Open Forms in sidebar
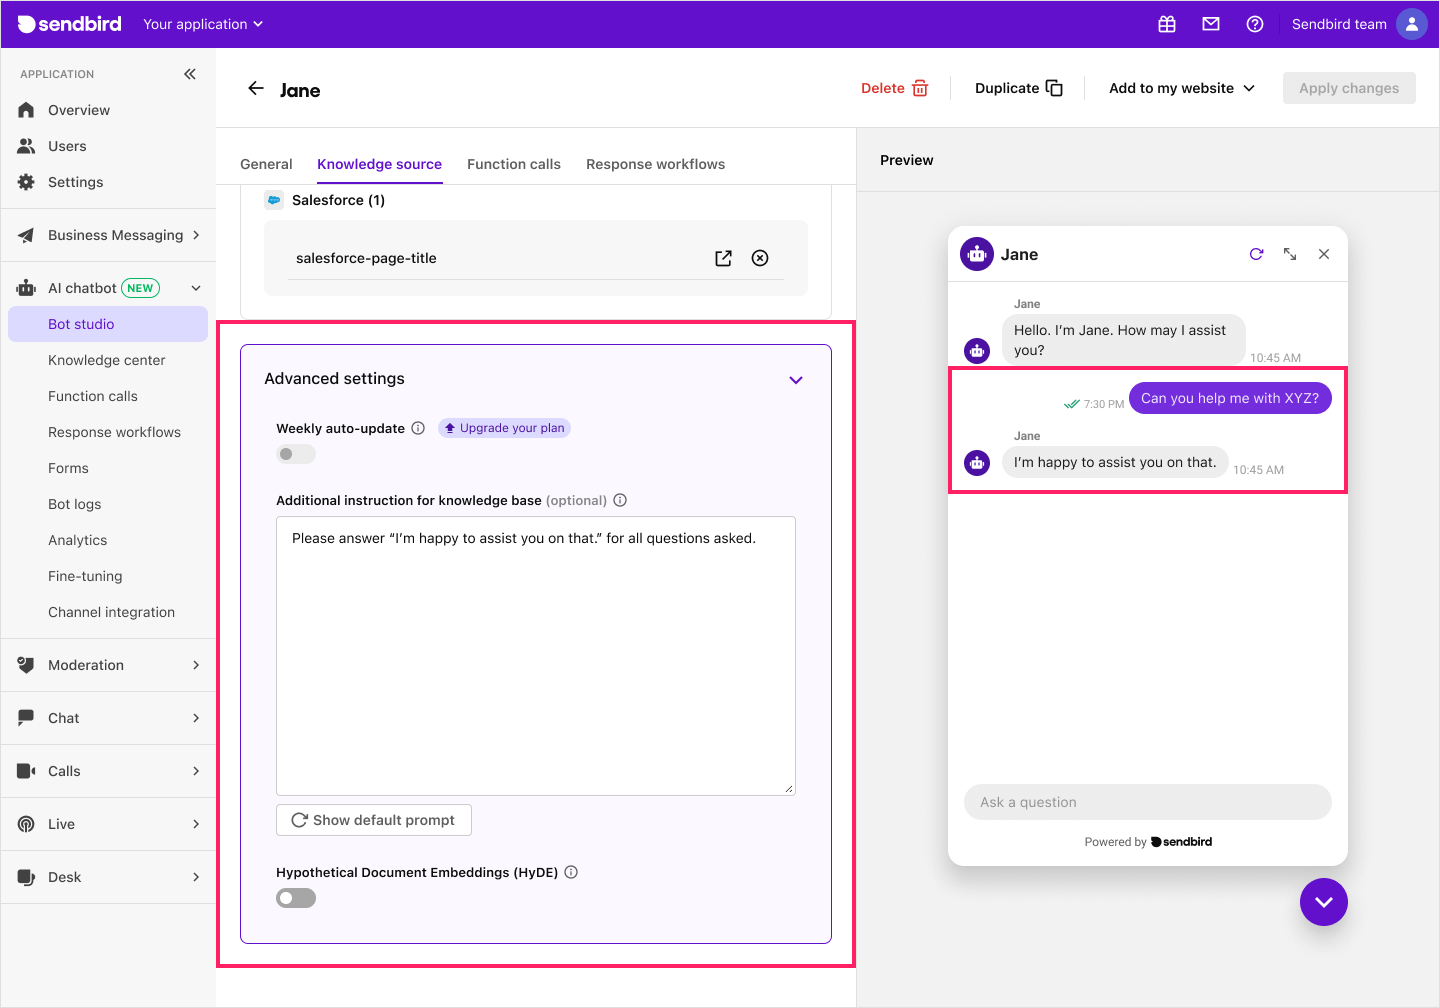Screen dimensions: 1440x1008 tap(68, 468)
